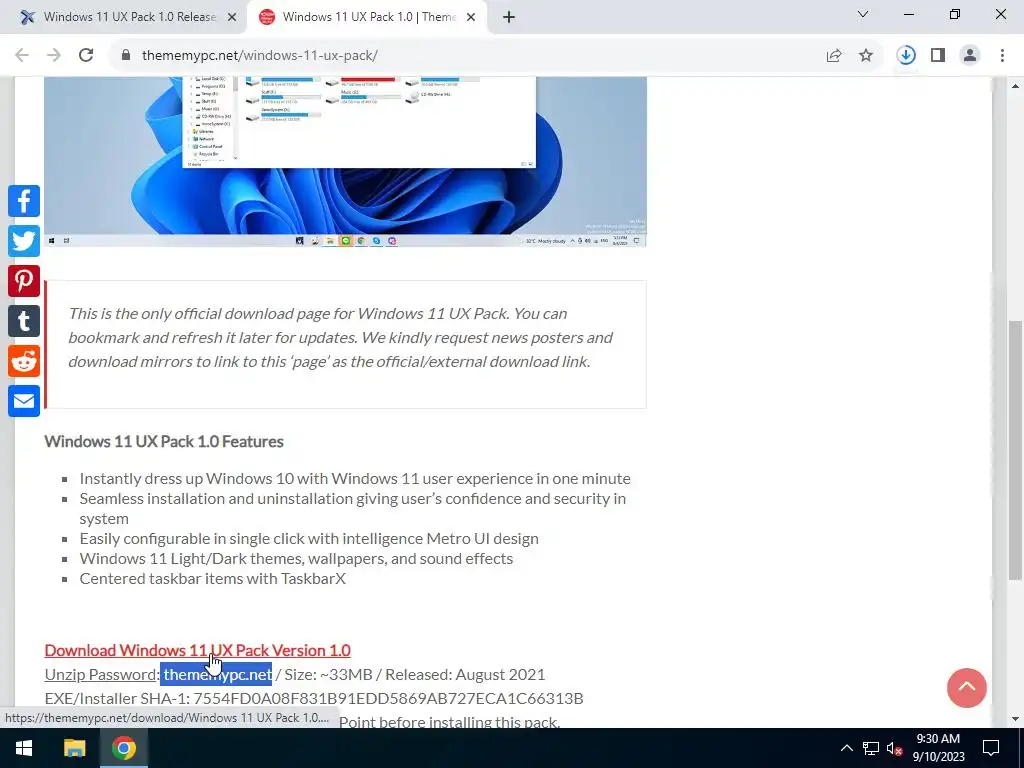Show hidden system tray icons
Image resolution: width=1024 pixels, height=768 pixels.
pos(846,748)
